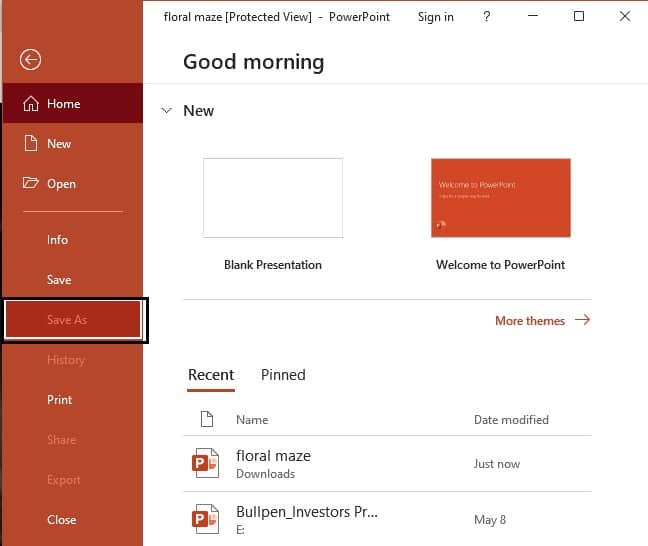Maximize the PowerPoint window
This screenshot has height=546, width=648.
[x=579, y=16]
